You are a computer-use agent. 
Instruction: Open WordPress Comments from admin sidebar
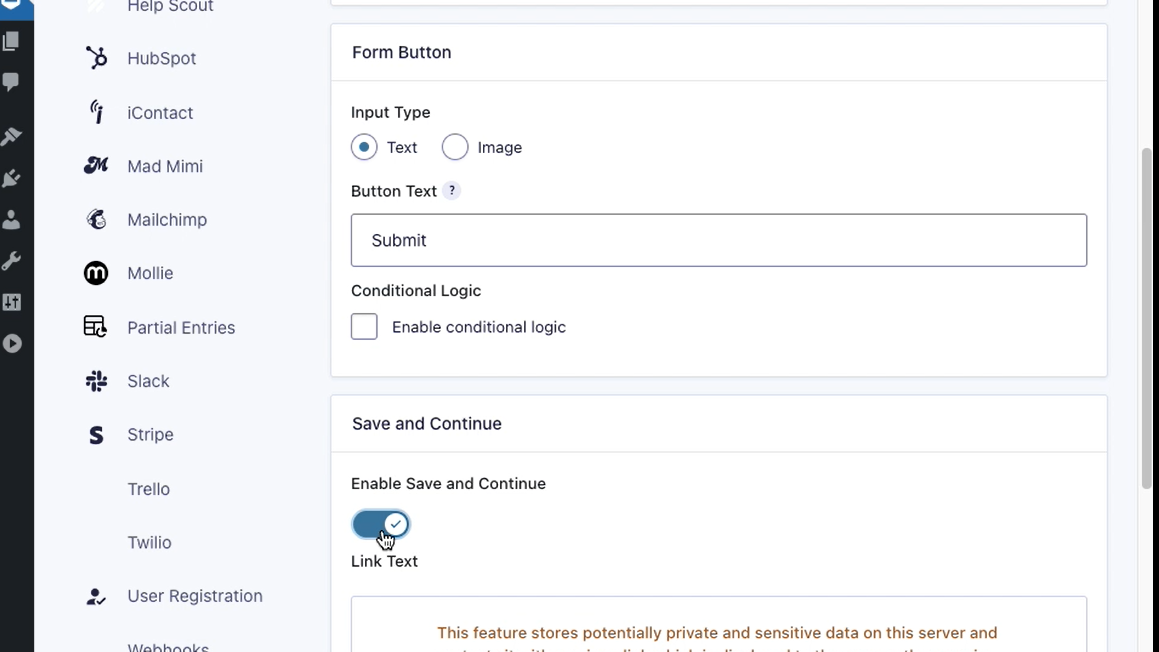(12, 82)
